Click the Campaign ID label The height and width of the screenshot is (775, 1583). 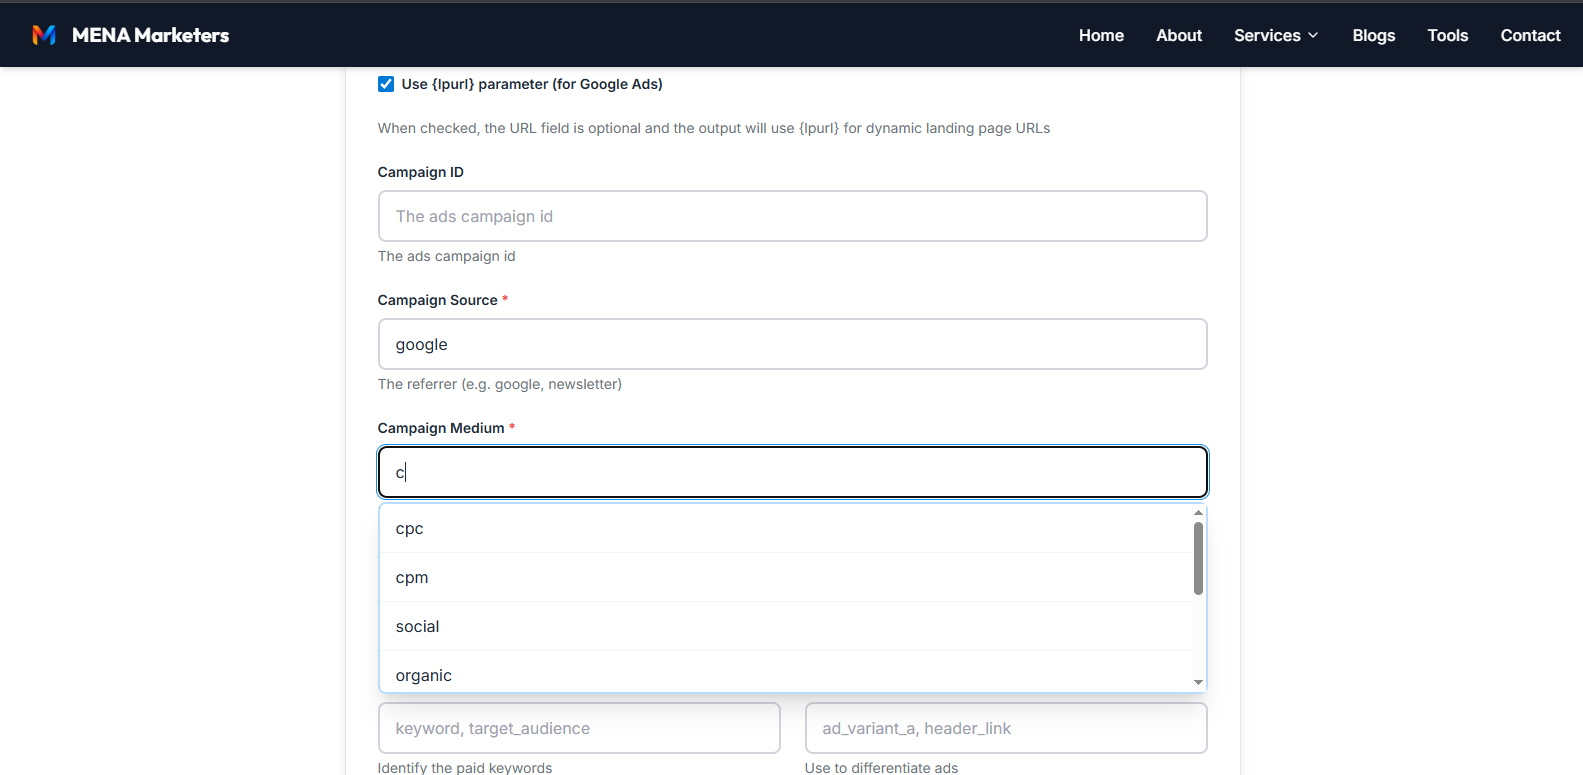pos(421,172)
